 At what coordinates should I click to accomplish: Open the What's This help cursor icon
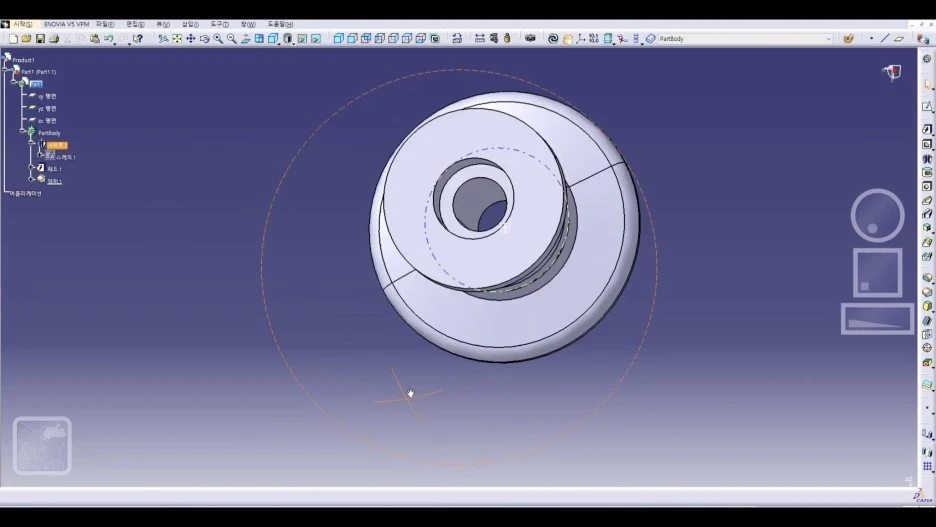click(x=137, y=39)
